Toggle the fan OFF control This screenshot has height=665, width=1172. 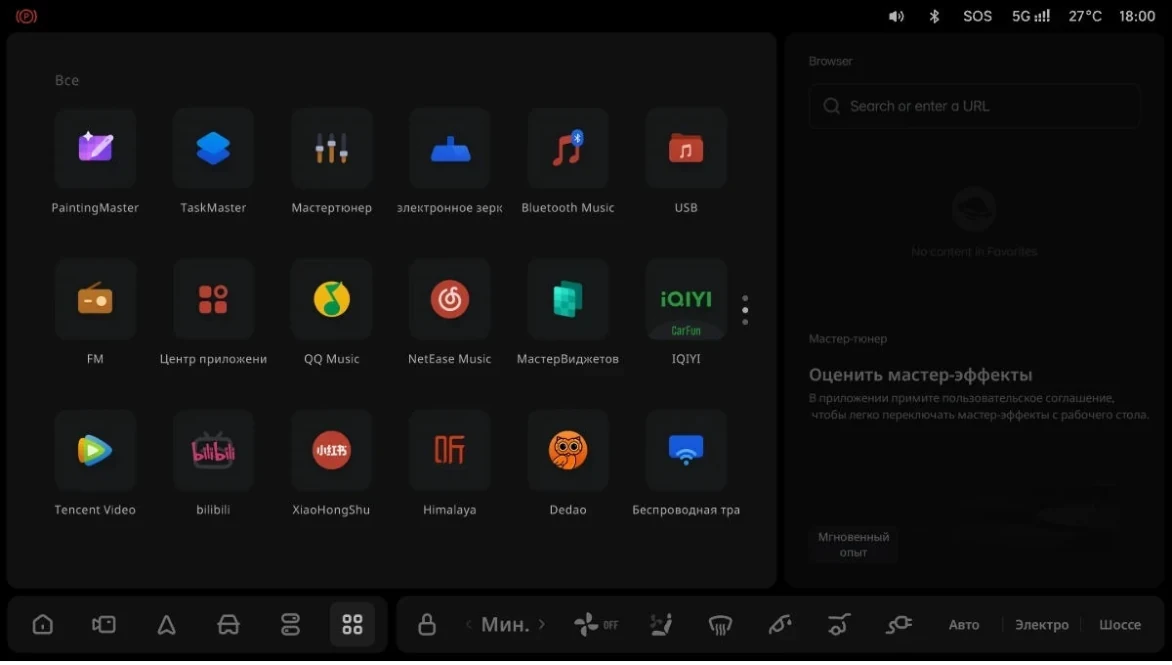click(596, 624)
